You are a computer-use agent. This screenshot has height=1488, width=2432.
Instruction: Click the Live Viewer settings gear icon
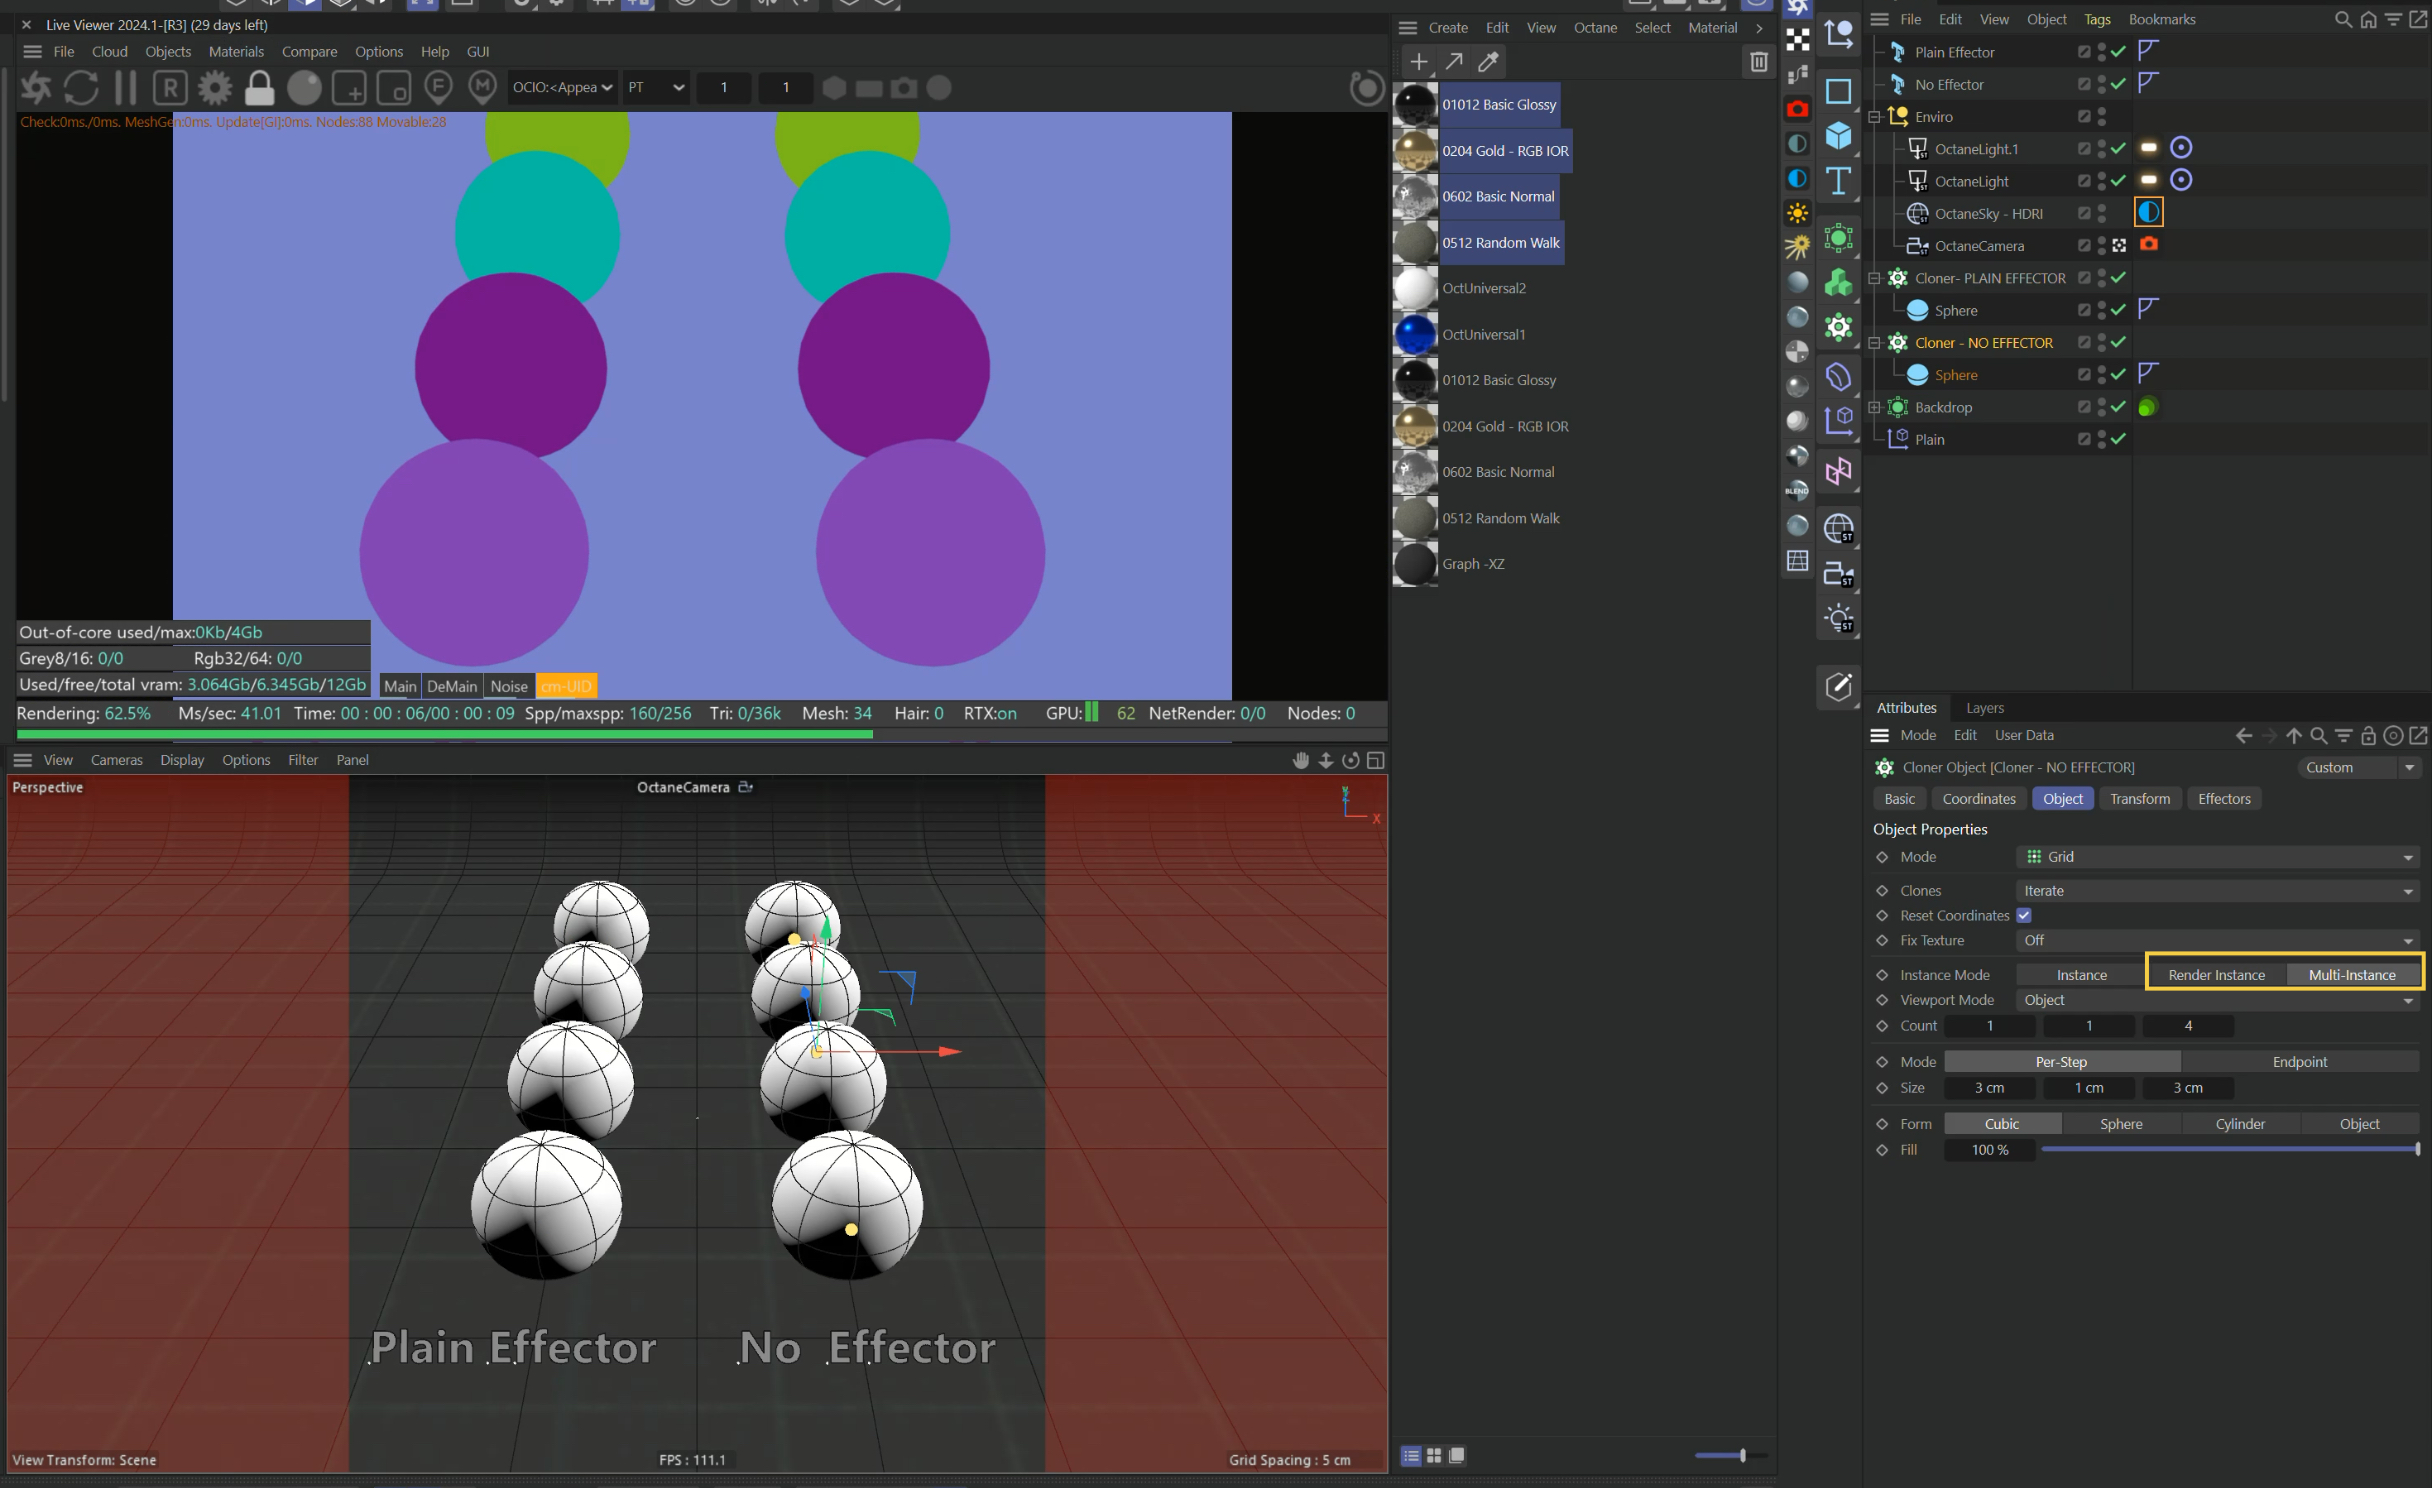214,88
